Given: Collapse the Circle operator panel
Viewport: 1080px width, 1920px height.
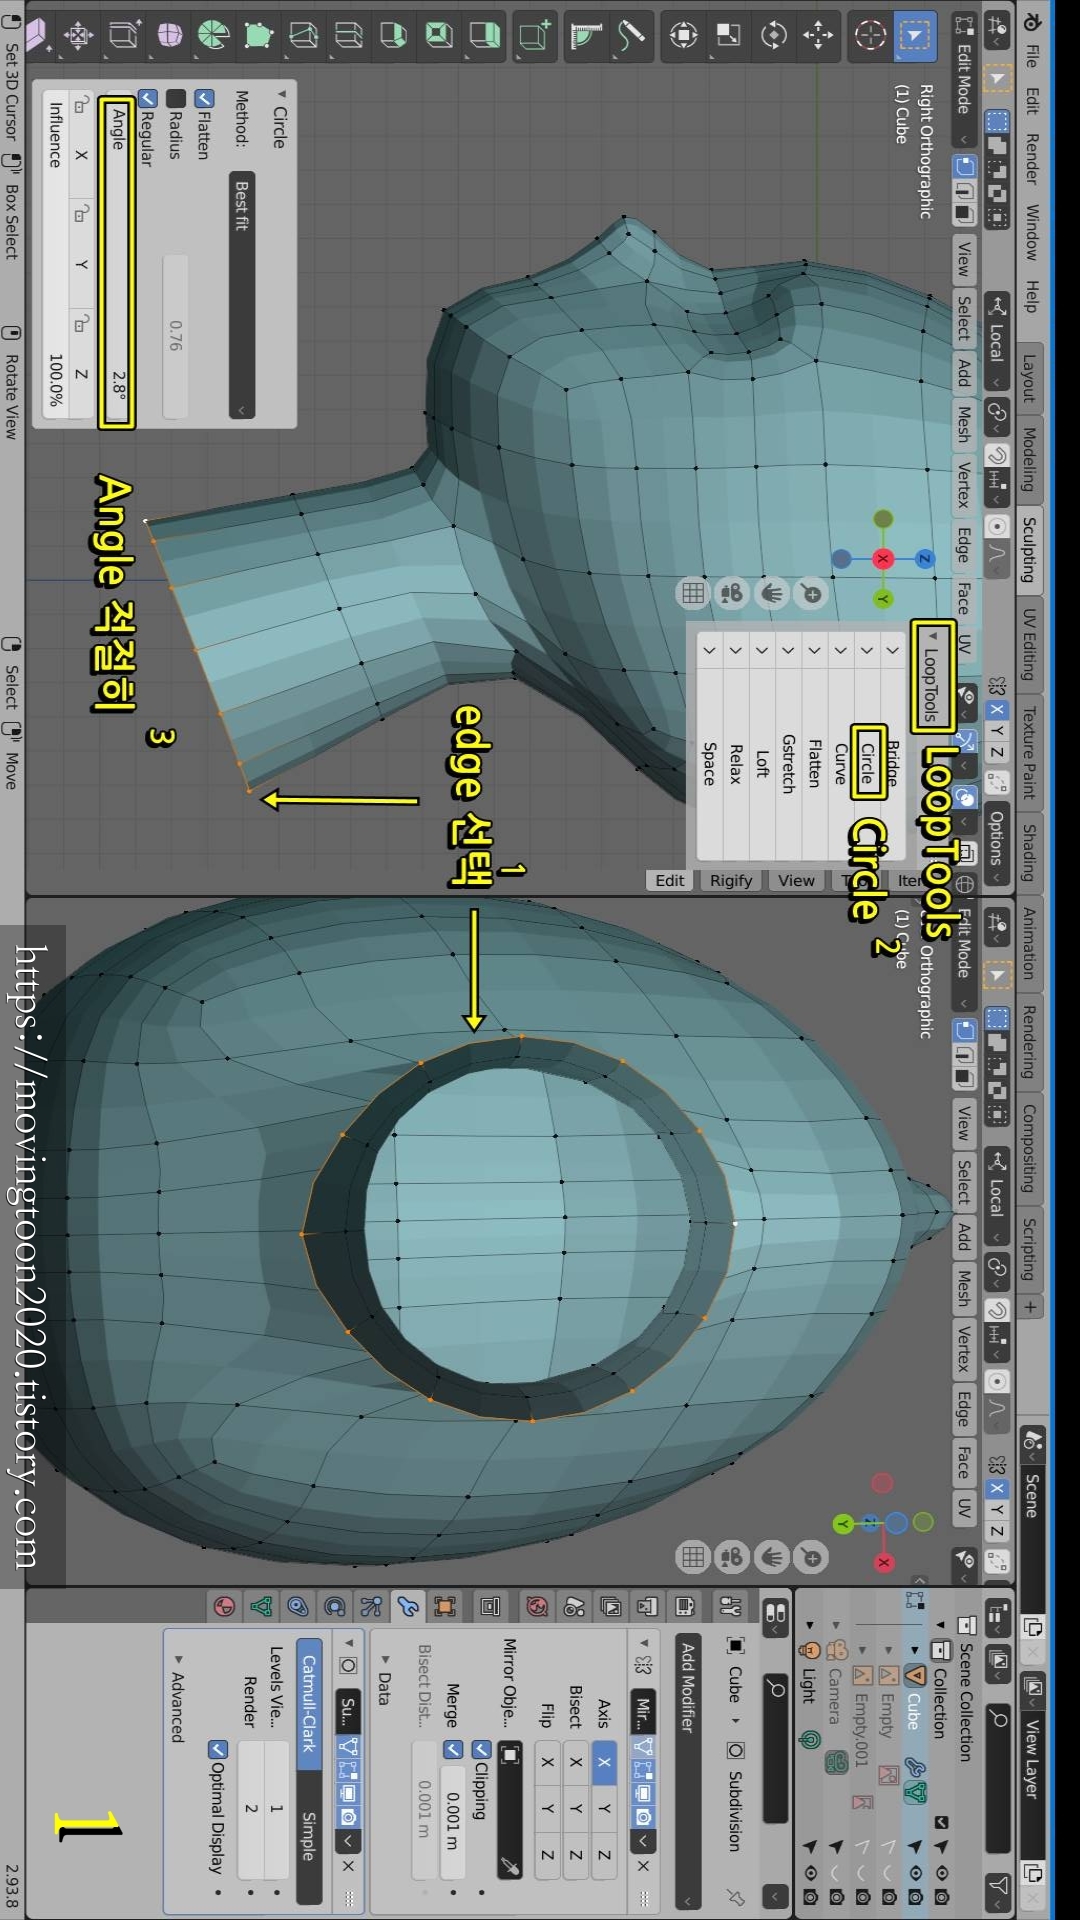Looking at the screenshot, I should click(x=281, y=119).
